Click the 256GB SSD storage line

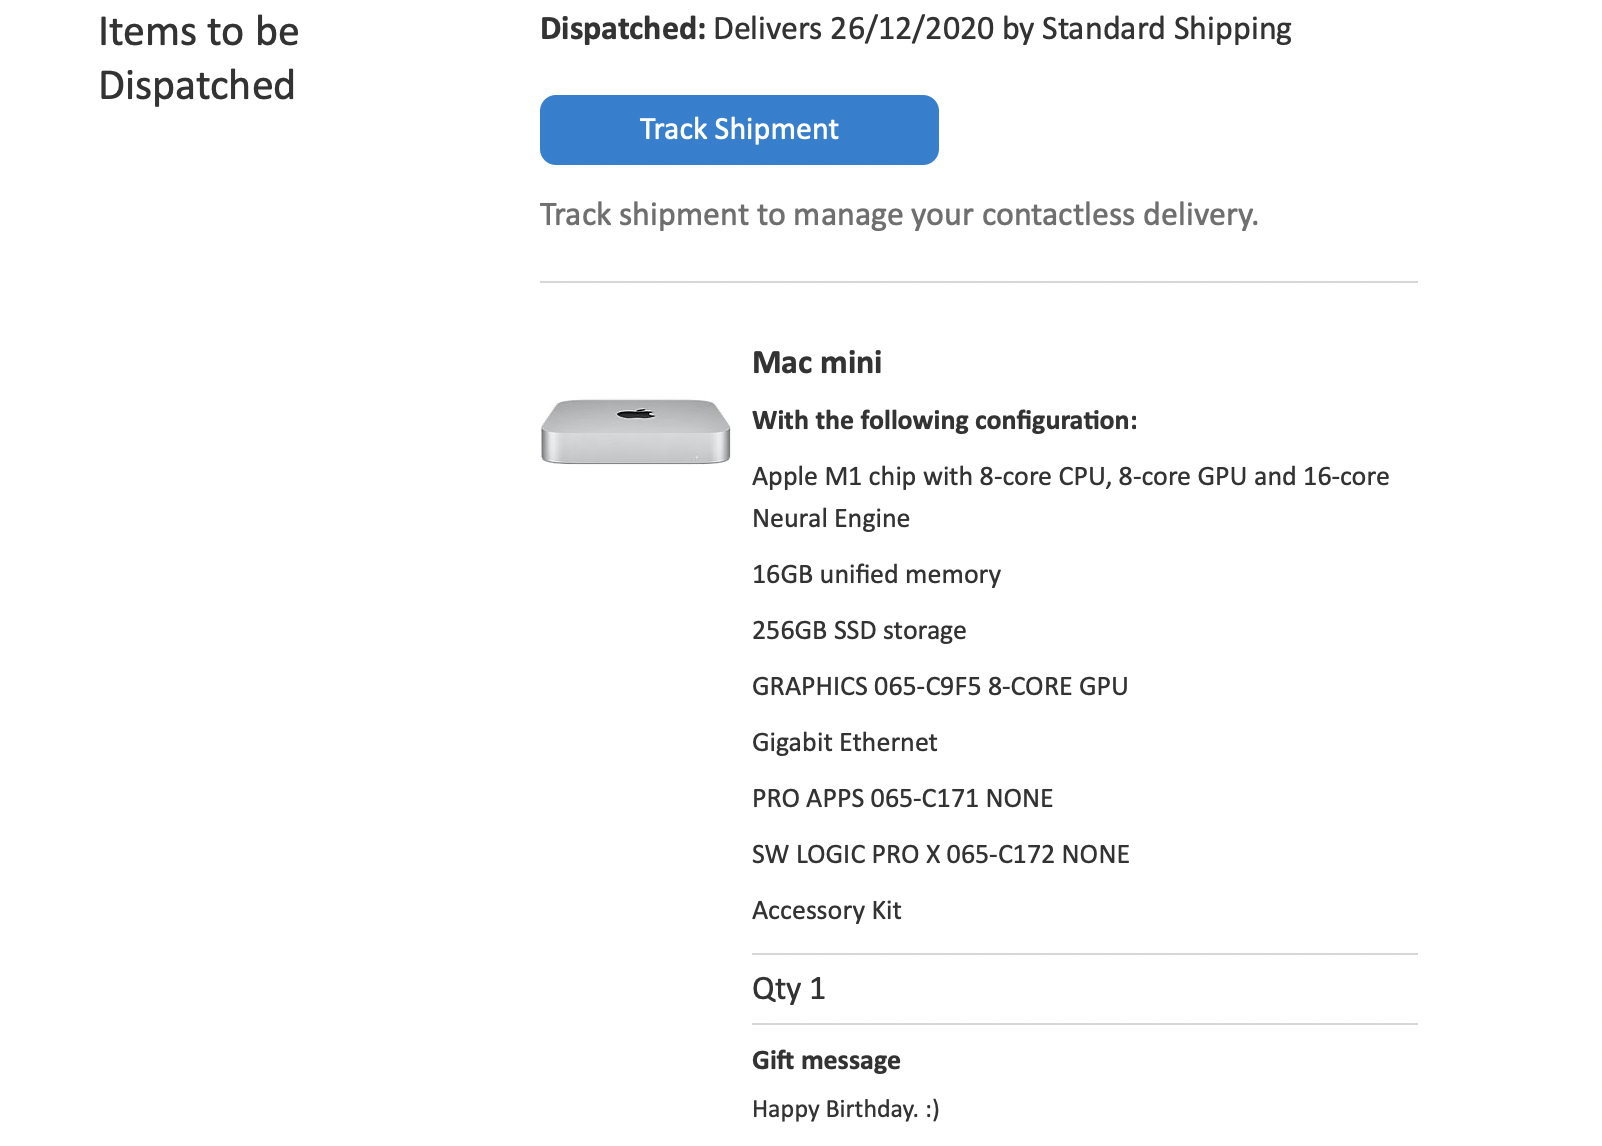[859, 630]
